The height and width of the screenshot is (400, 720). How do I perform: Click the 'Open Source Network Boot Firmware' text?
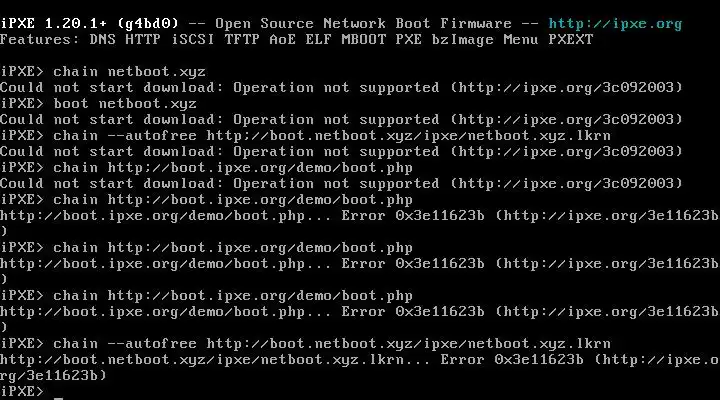coord(363,24)
